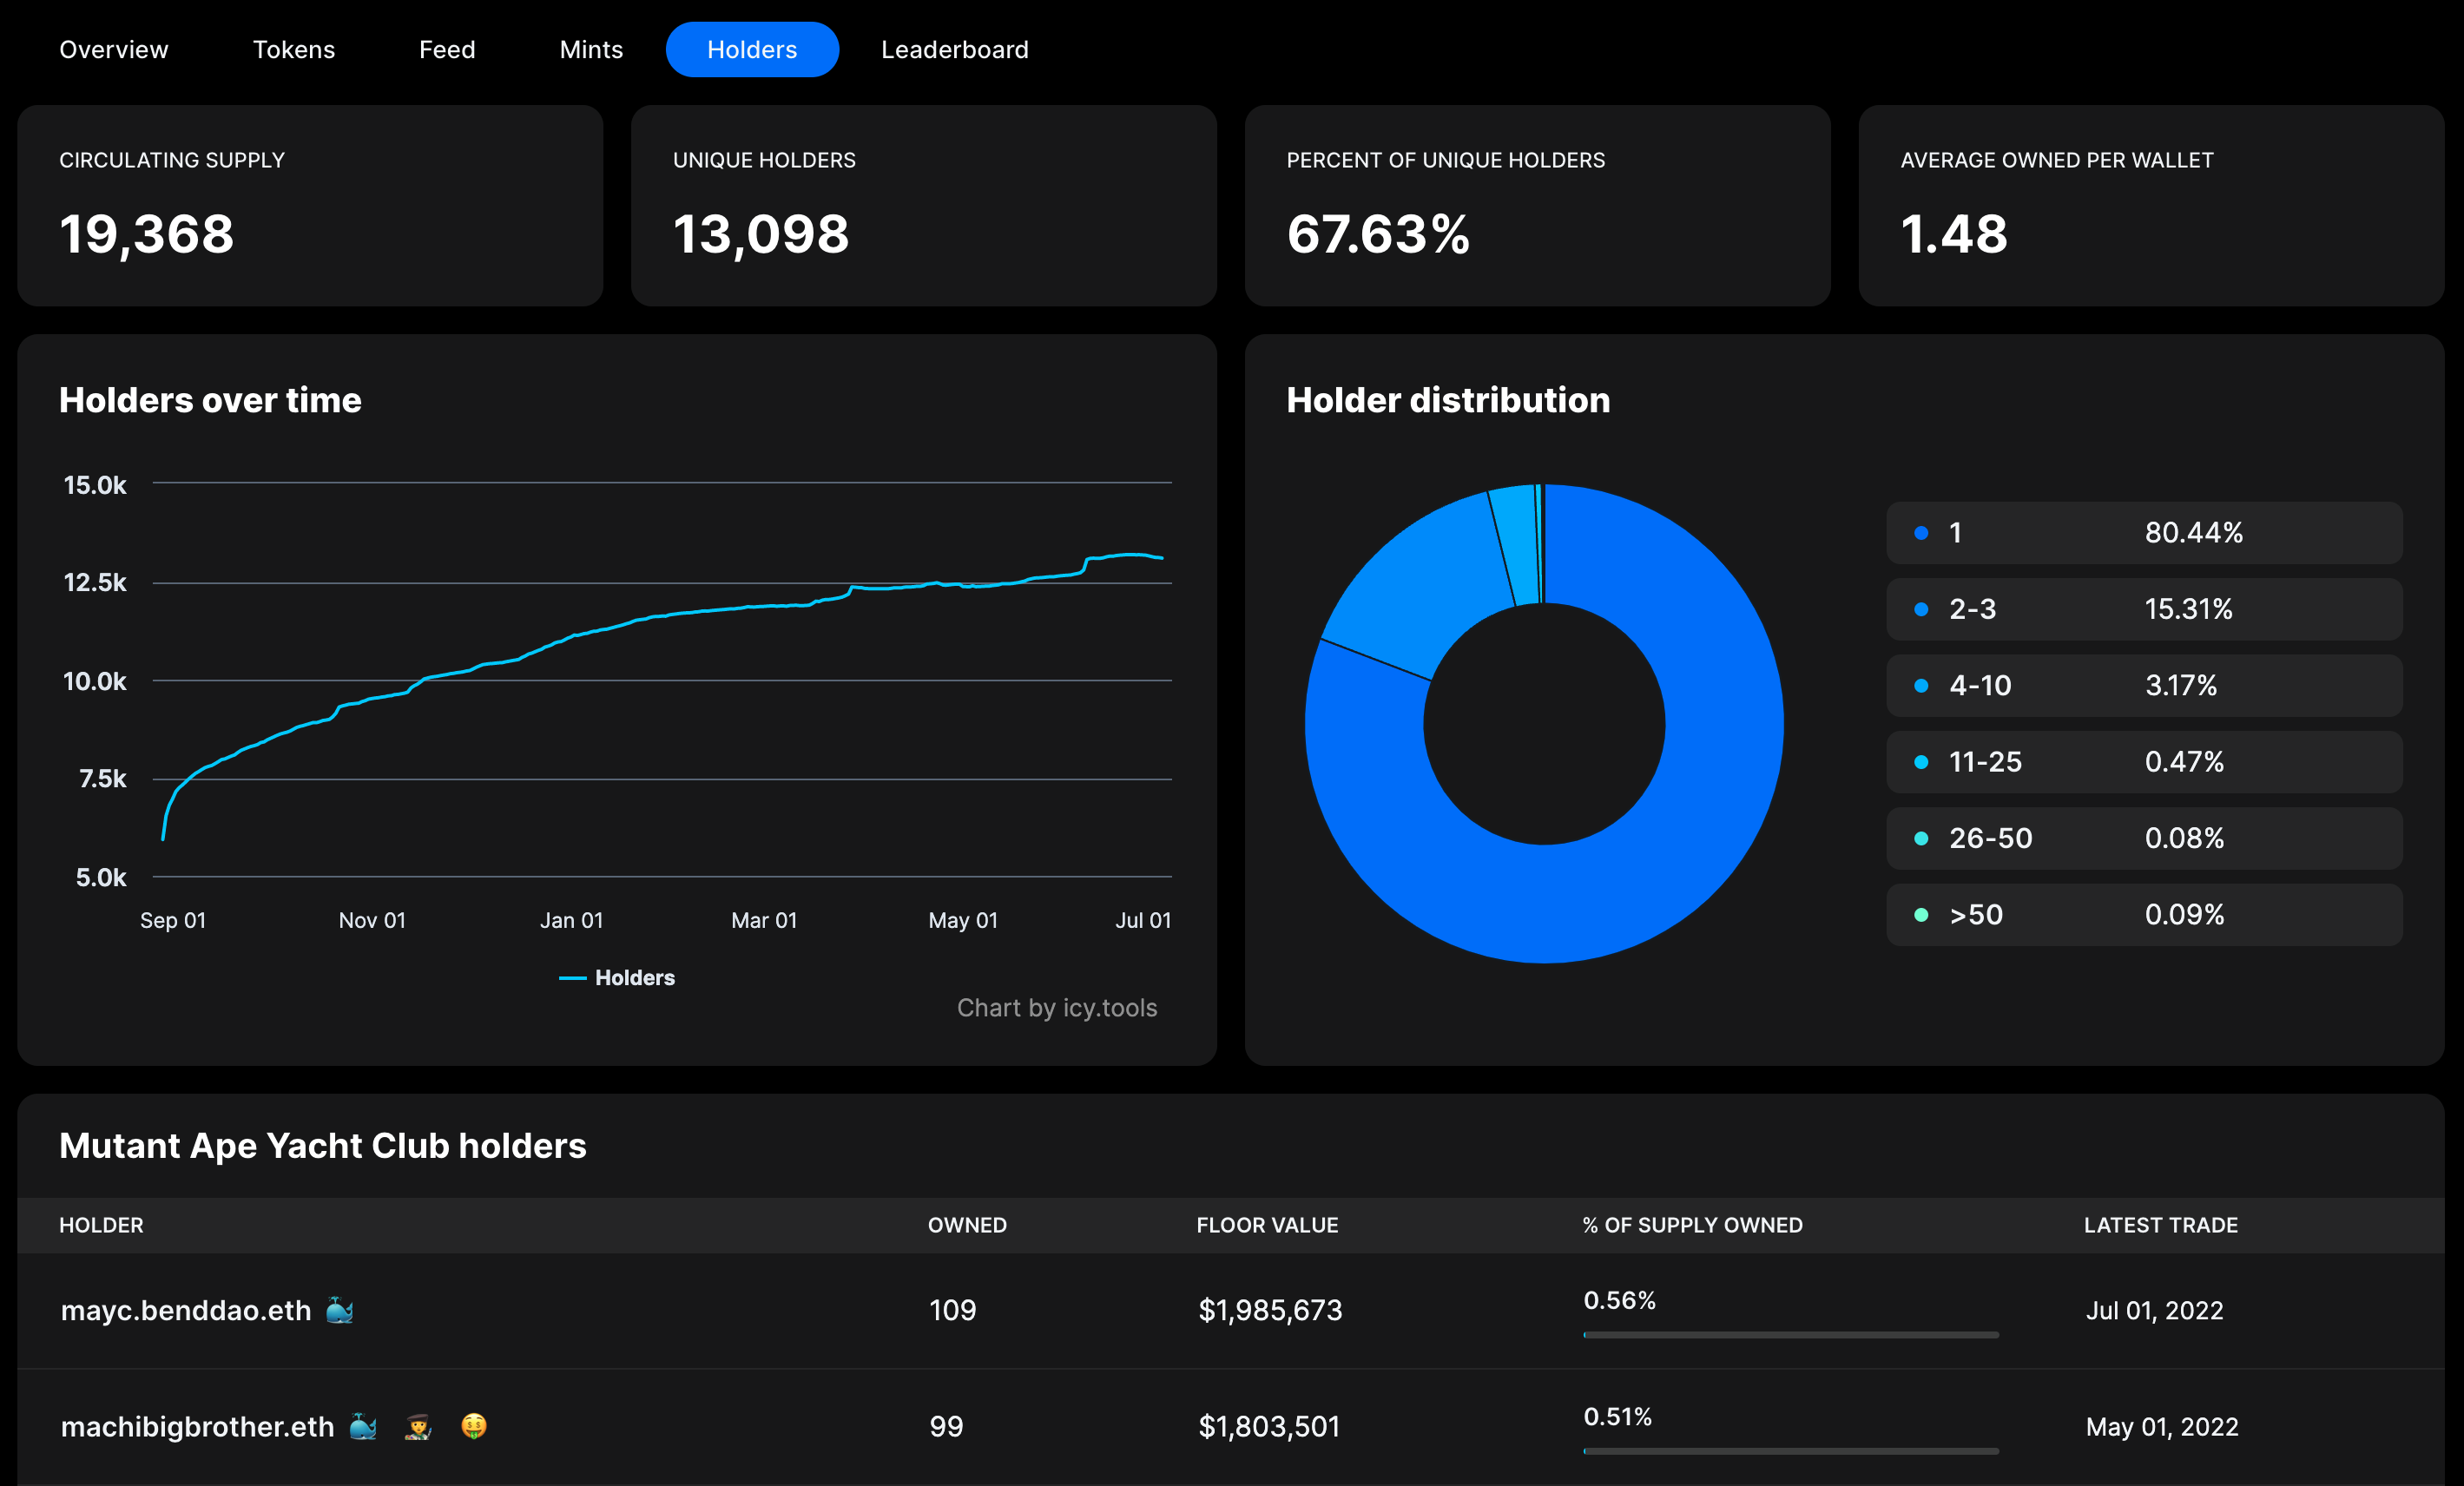Click the owned count 109
This screenshot has height=1486, width=2464.
(952, 1310)
